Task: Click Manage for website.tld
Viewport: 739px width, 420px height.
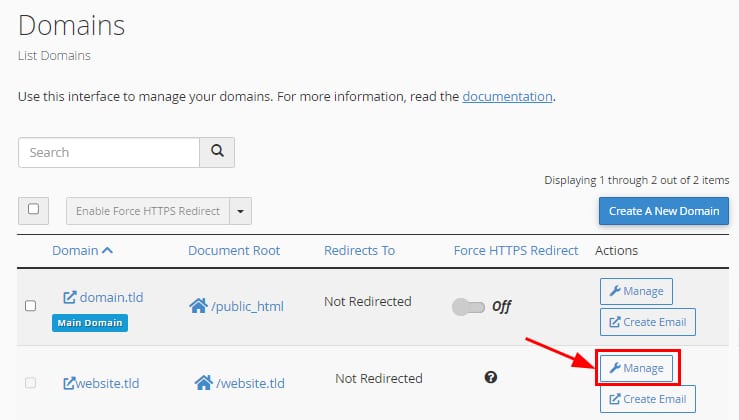Action: click(x=636, y=368)
